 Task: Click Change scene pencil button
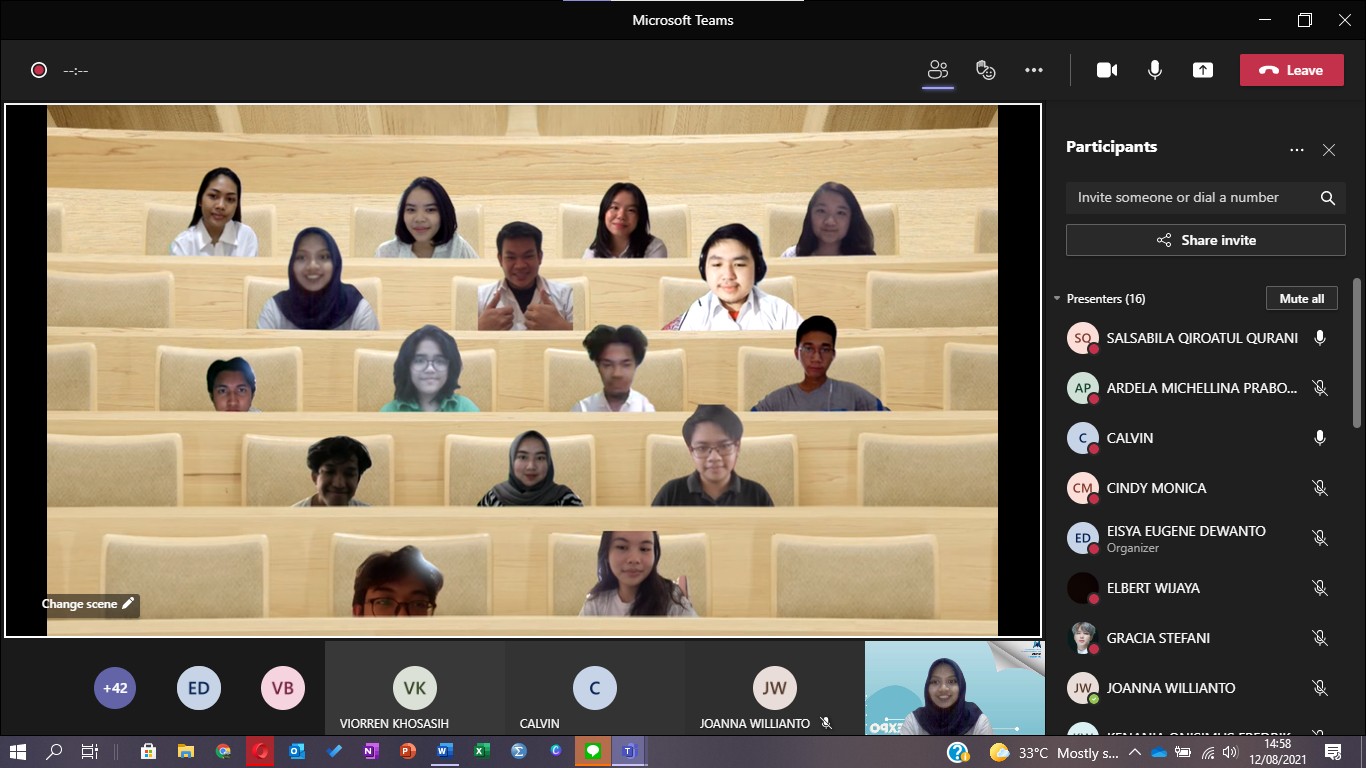pos(88,604)
